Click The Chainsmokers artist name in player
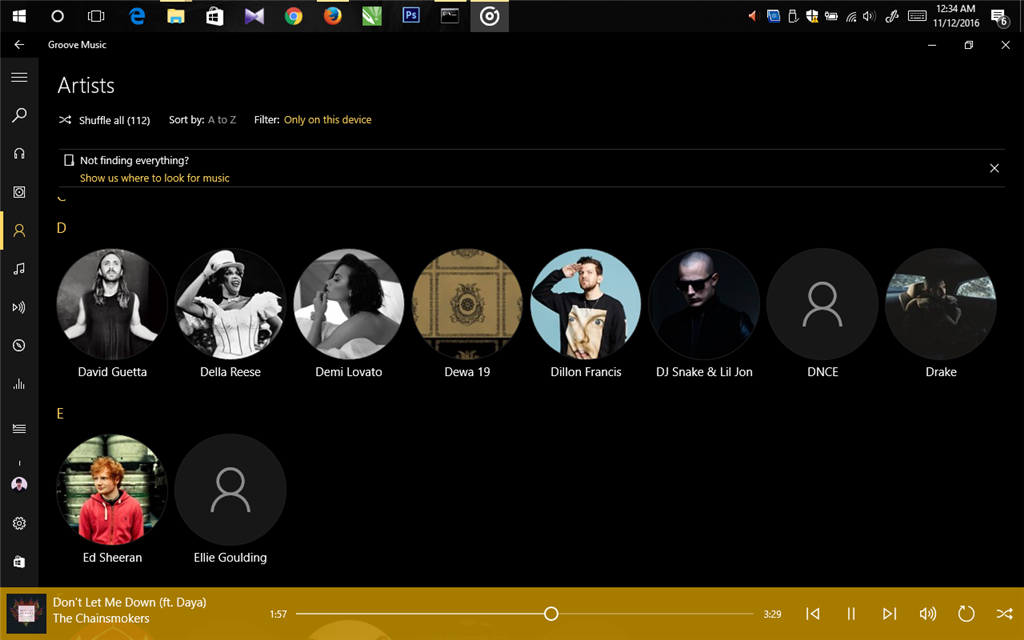Viewport: 1024px width, 640px height. click(101, 618)
